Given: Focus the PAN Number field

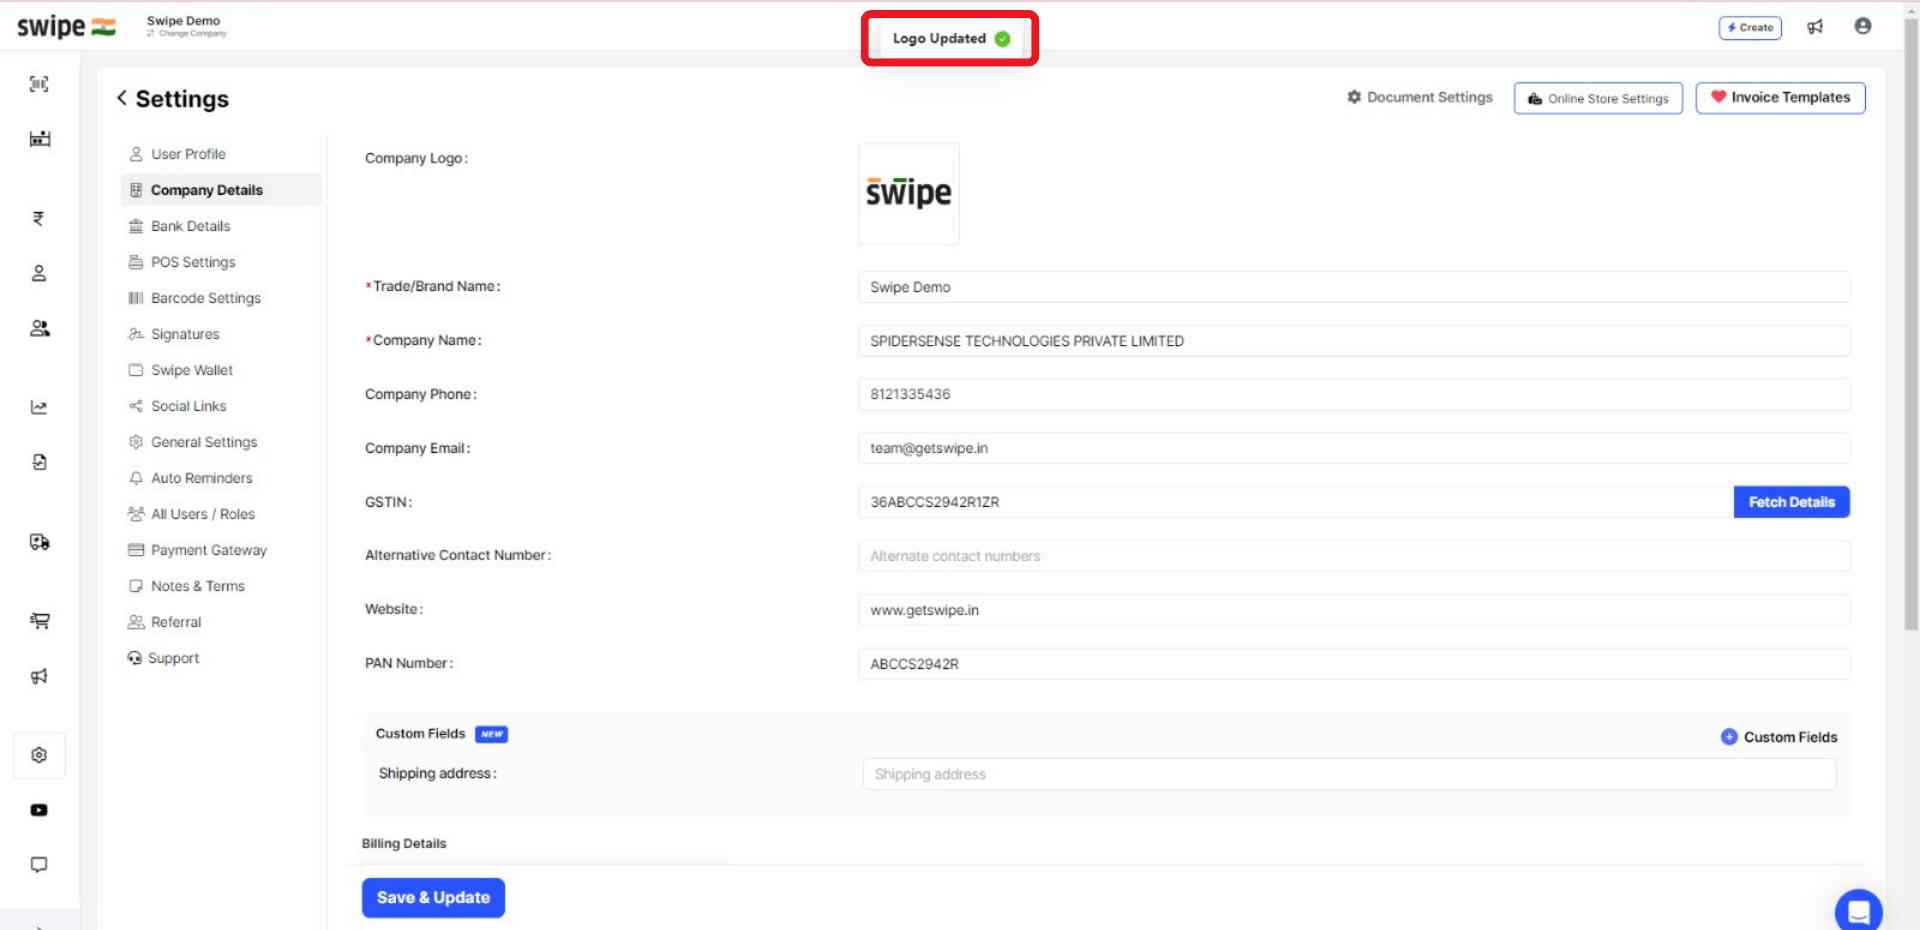Looking at the screenshot, I should [x=1354, y=664].
